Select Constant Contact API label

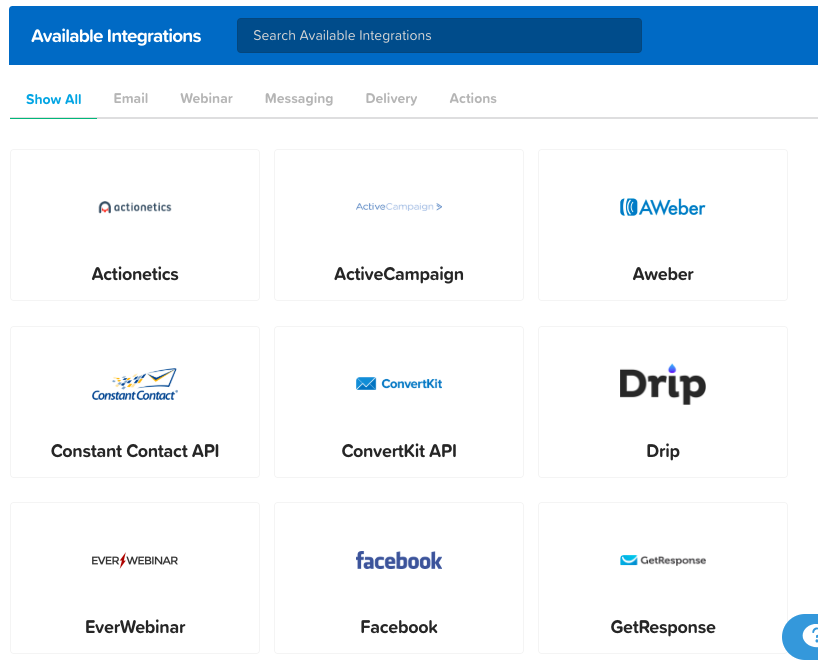(x=135, y=451)
